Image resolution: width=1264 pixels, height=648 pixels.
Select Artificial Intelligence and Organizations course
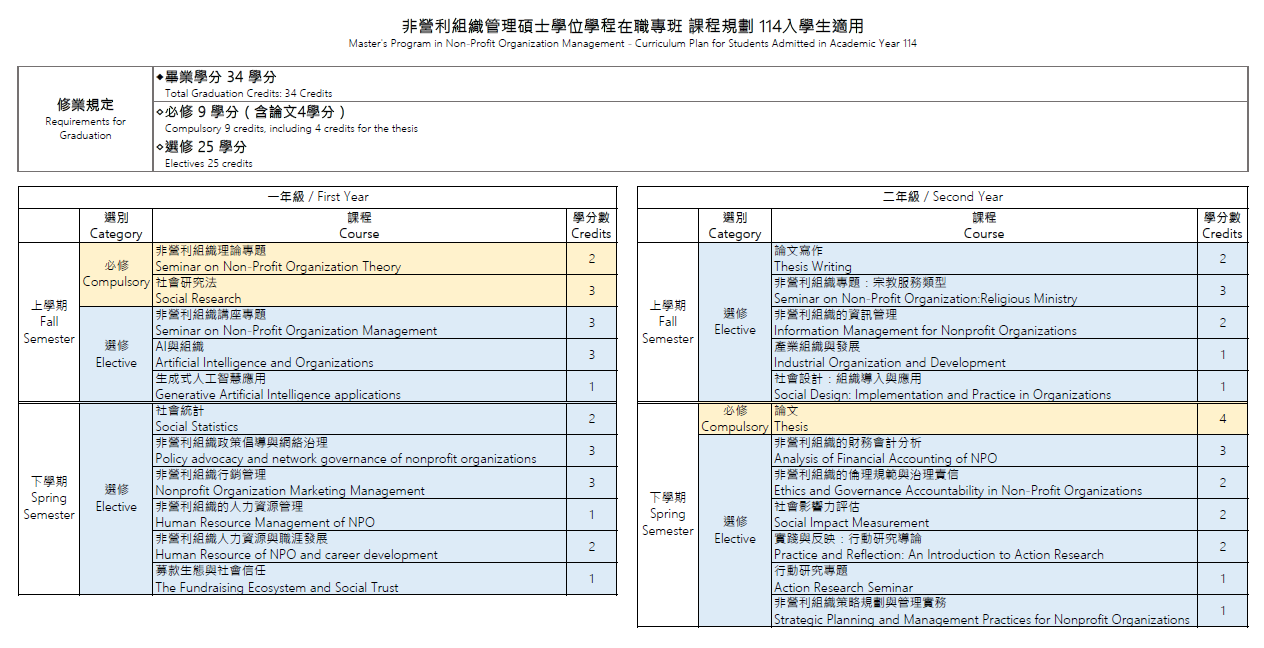(x=359, y=355)
